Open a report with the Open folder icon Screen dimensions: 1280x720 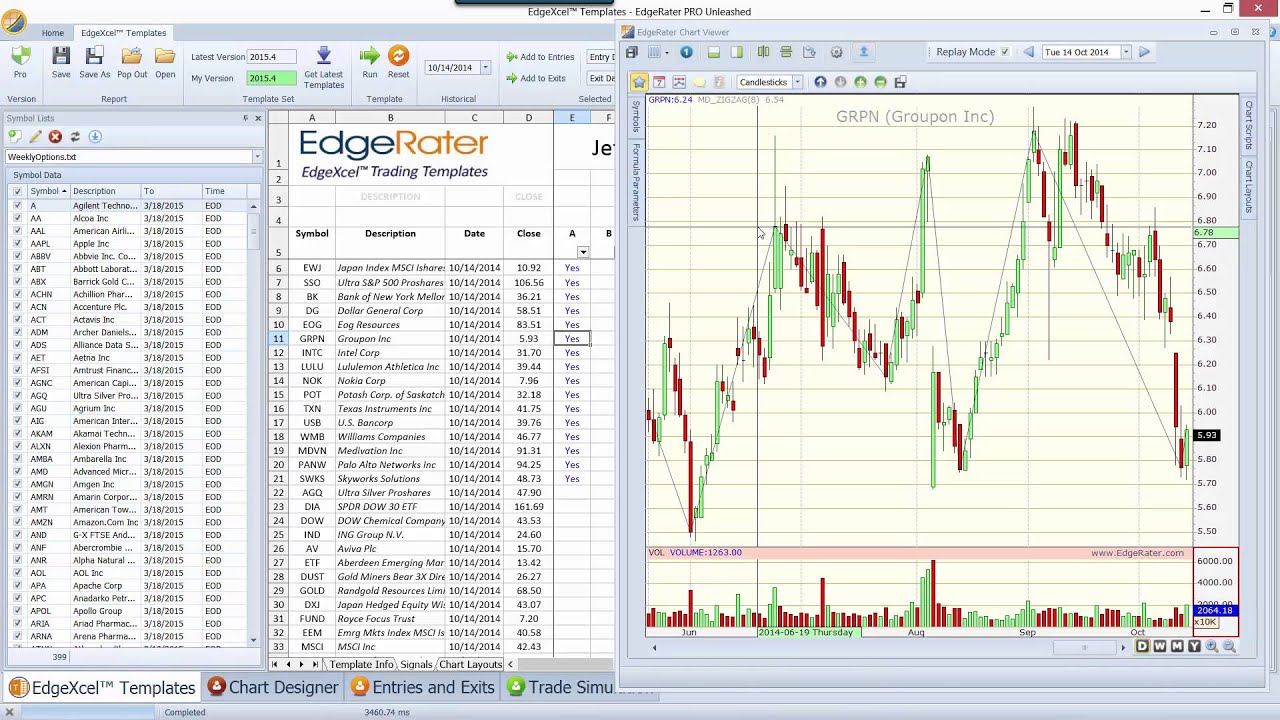pos(165,57)
